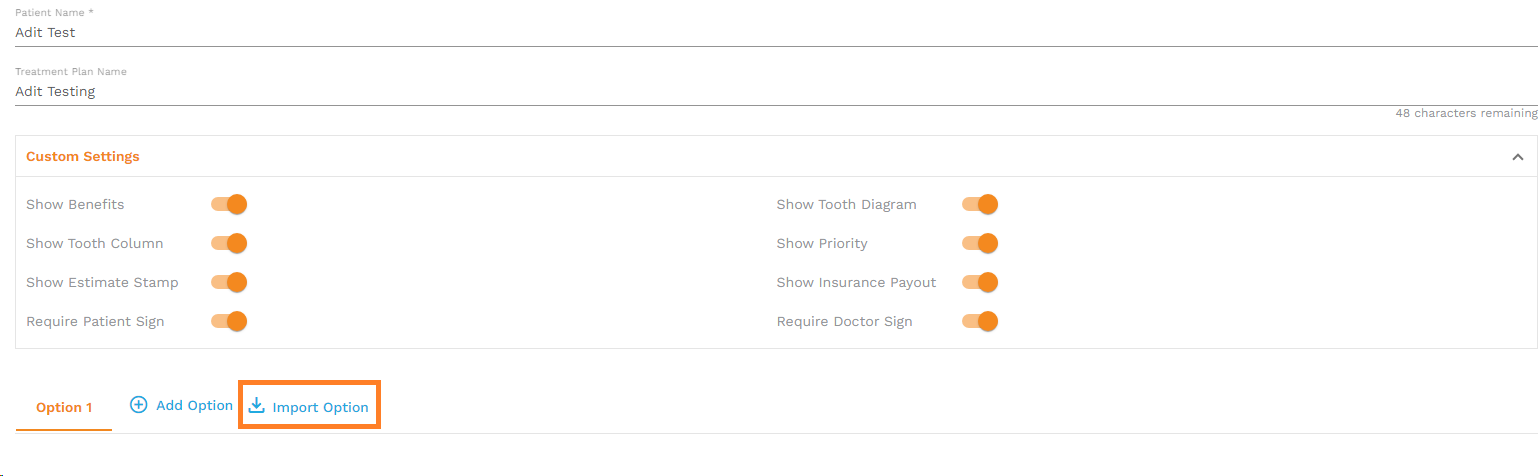Click the plus-circle icon beside Add Option
The width and height of the screenshot is (1540, 476).
(x=139, y=405)
